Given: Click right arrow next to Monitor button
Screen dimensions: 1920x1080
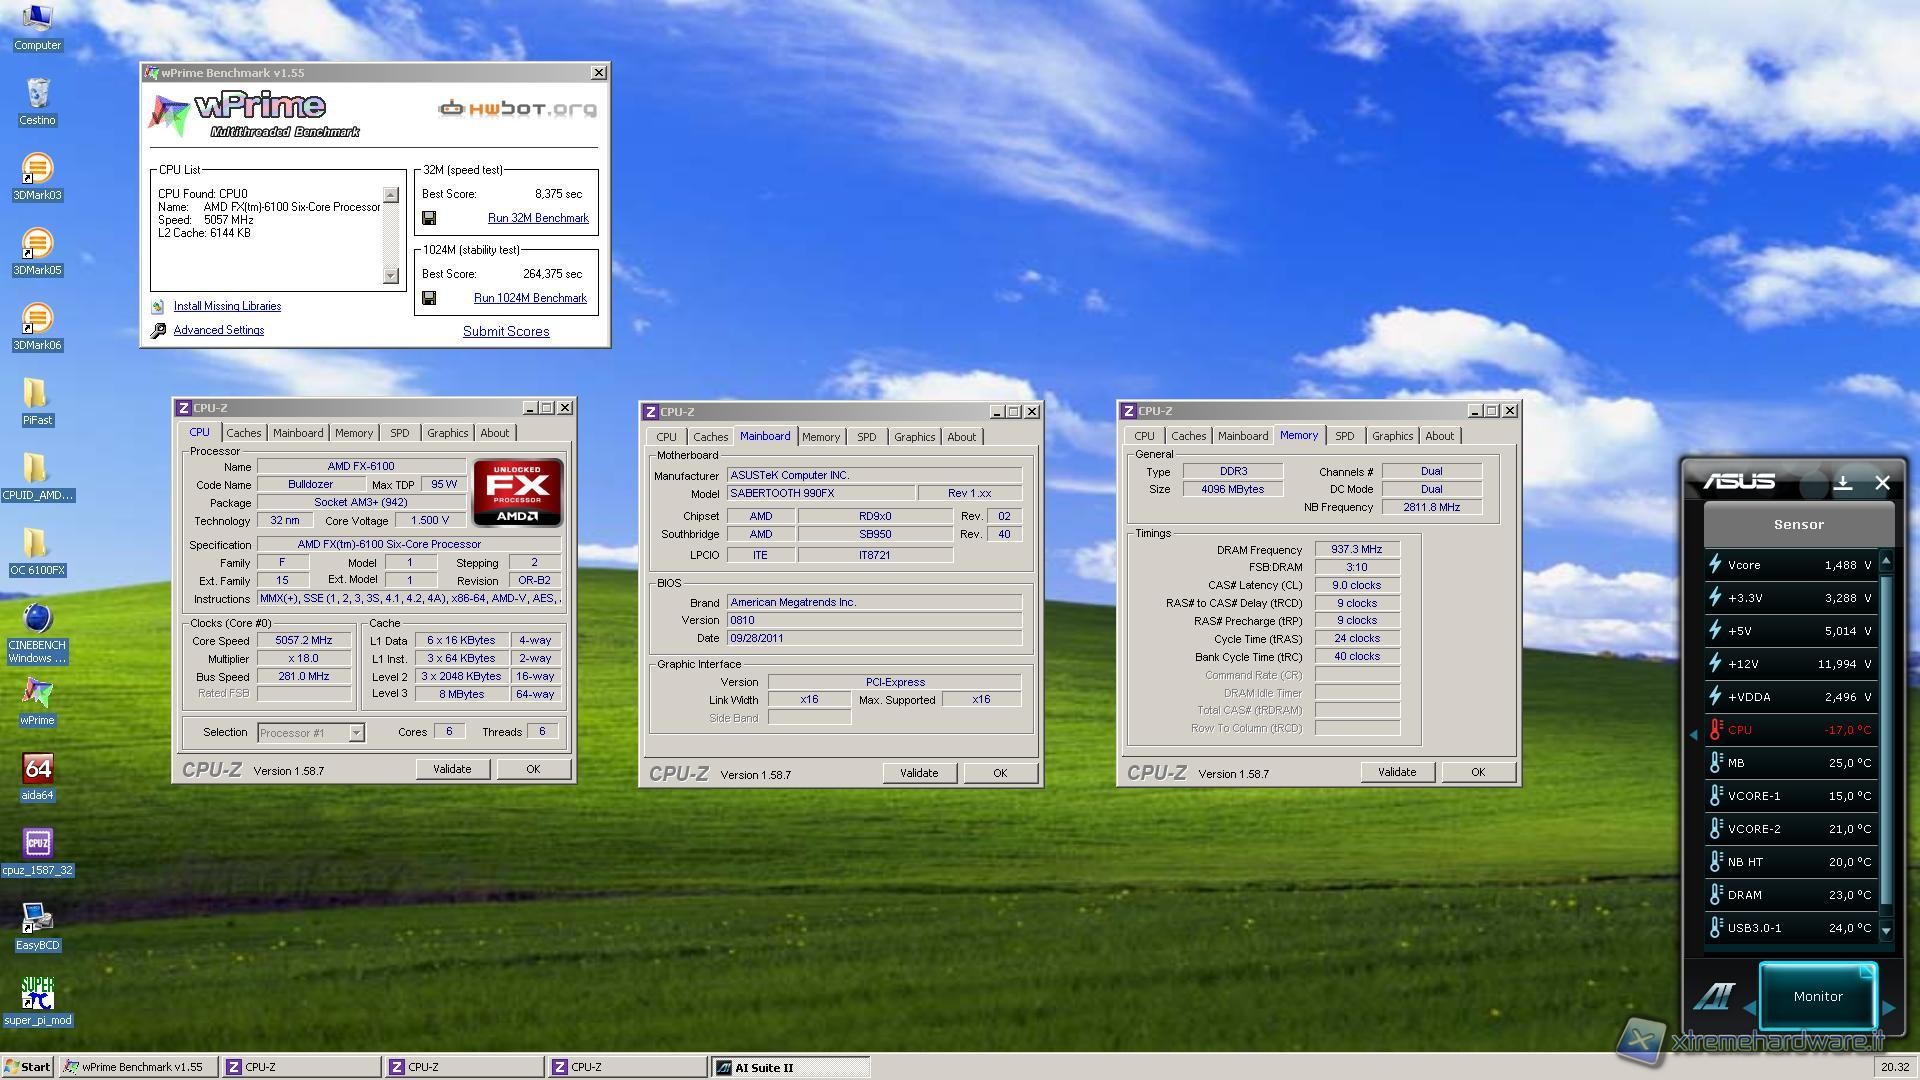Looking at the screenshot, I should 1888,1007.
